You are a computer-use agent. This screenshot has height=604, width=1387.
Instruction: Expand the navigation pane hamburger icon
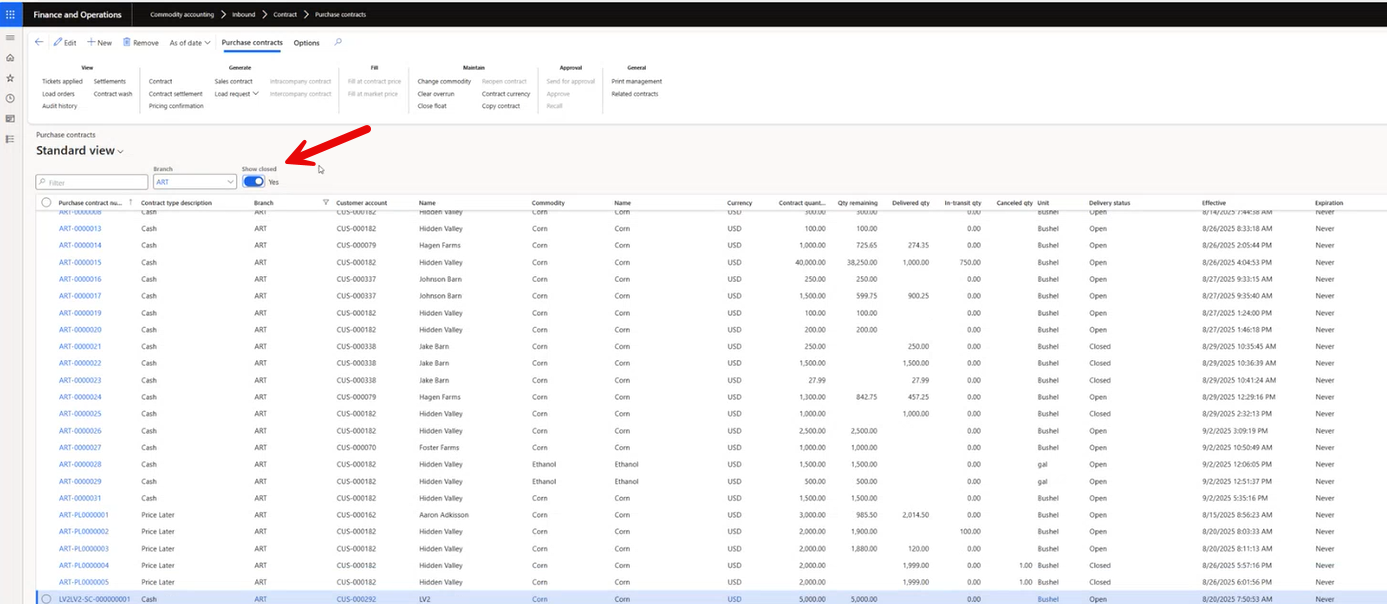[10, 37]
